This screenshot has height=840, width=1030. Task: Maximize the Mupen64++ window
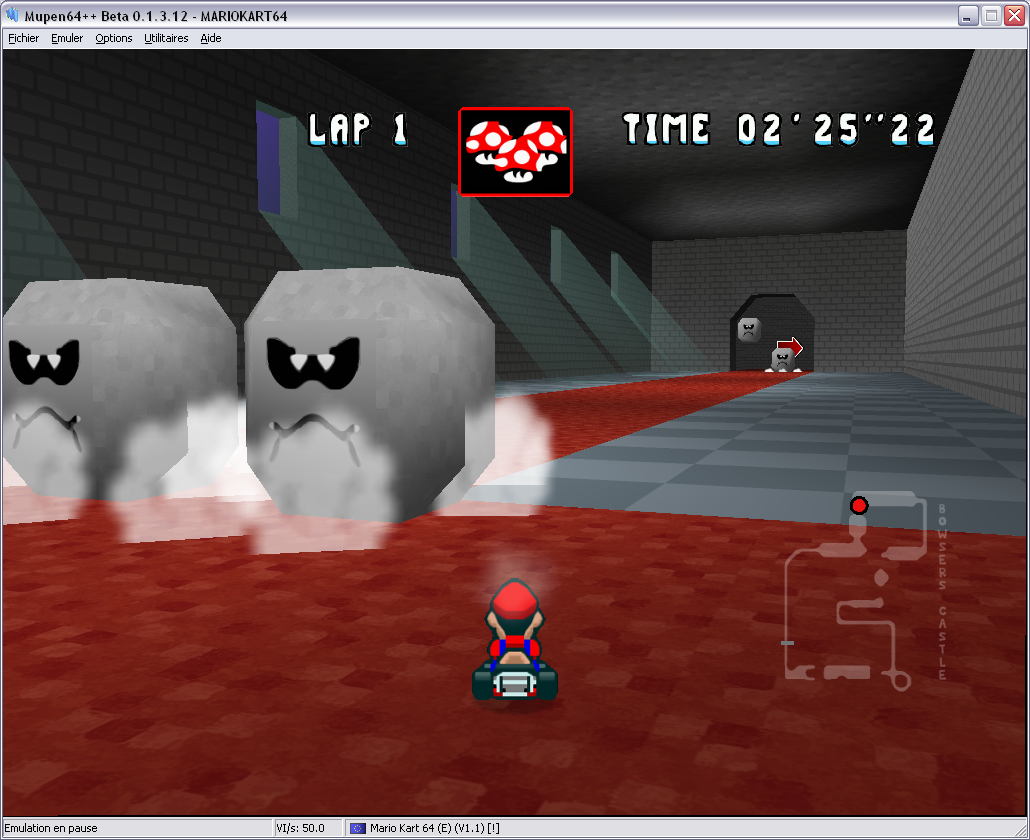991,15
